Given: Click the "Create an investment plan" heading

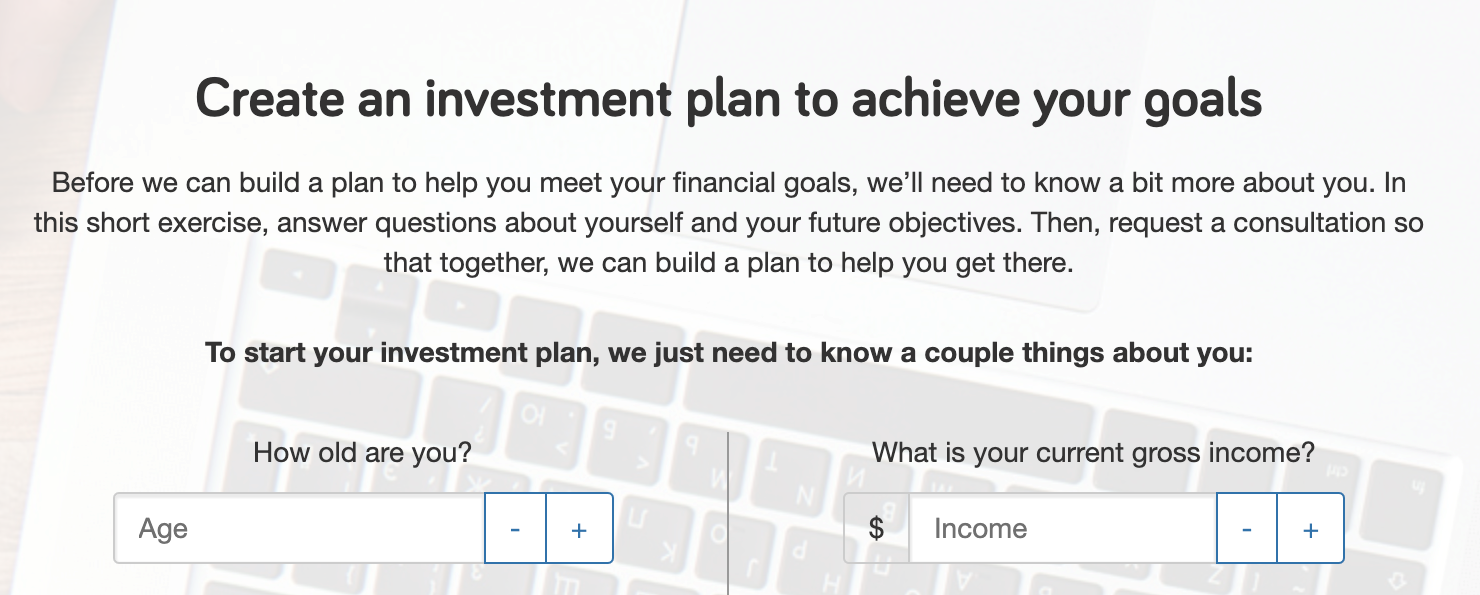Looking at the screenshot, I should click(729, 99).
